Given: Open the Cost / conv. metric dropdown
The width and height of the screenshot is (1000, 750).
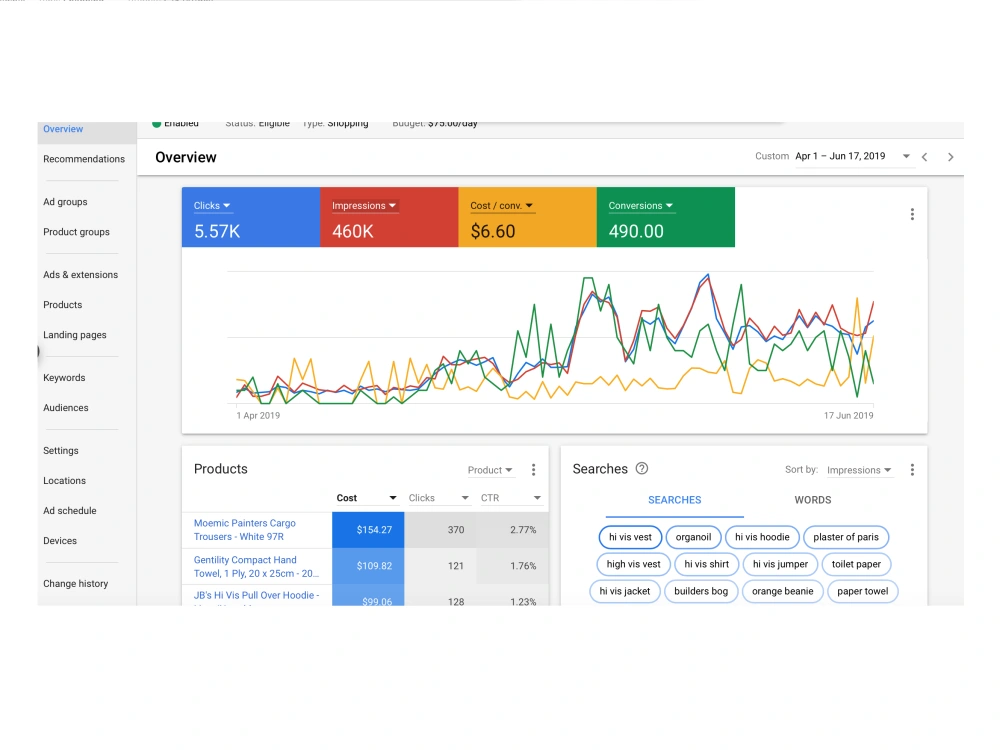Looking at the screenshot, I should (x=501, y=206).
